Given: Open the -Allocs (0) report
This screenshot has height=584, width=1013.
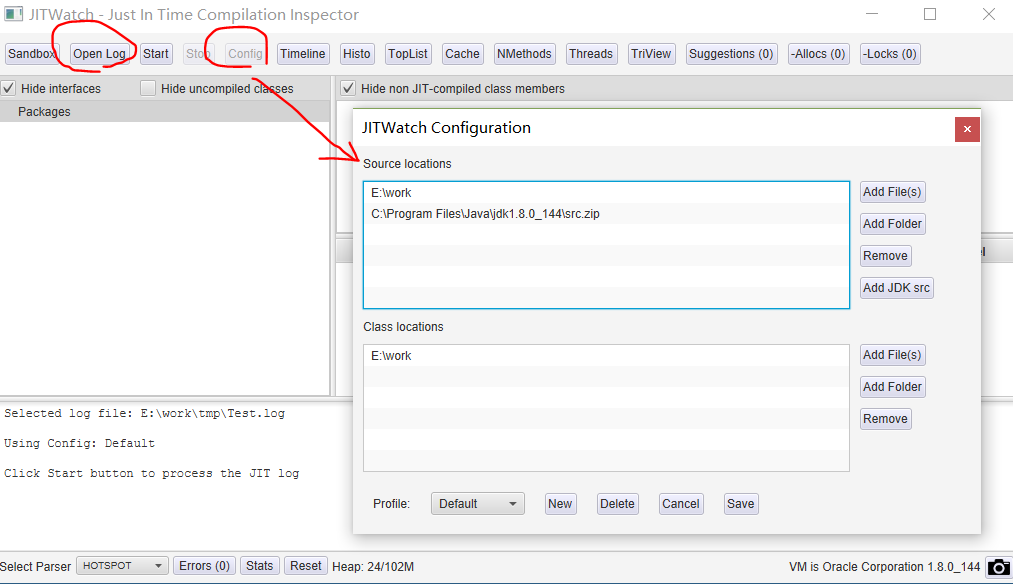Looking at the screenshot, I should 819,54.
